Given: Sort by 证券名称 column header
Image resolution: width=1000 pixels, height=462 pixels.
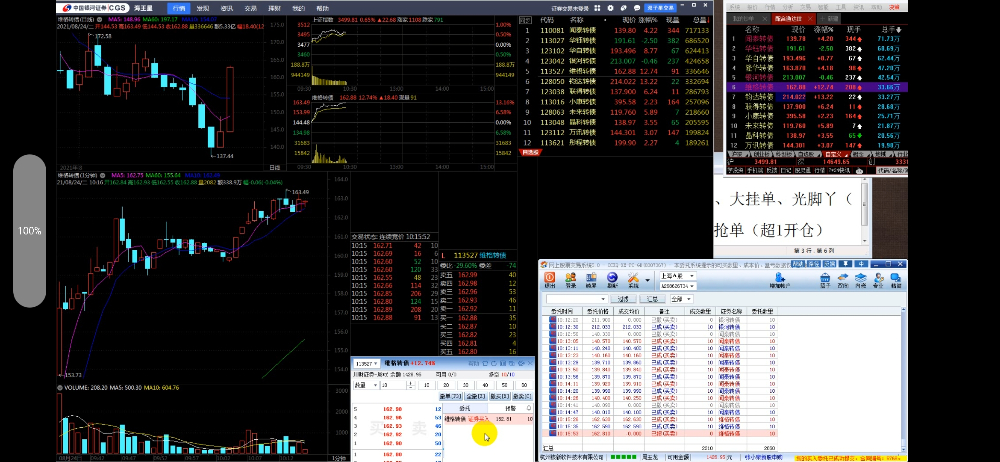Looking at the screenshot, I should tap(730, 311).
